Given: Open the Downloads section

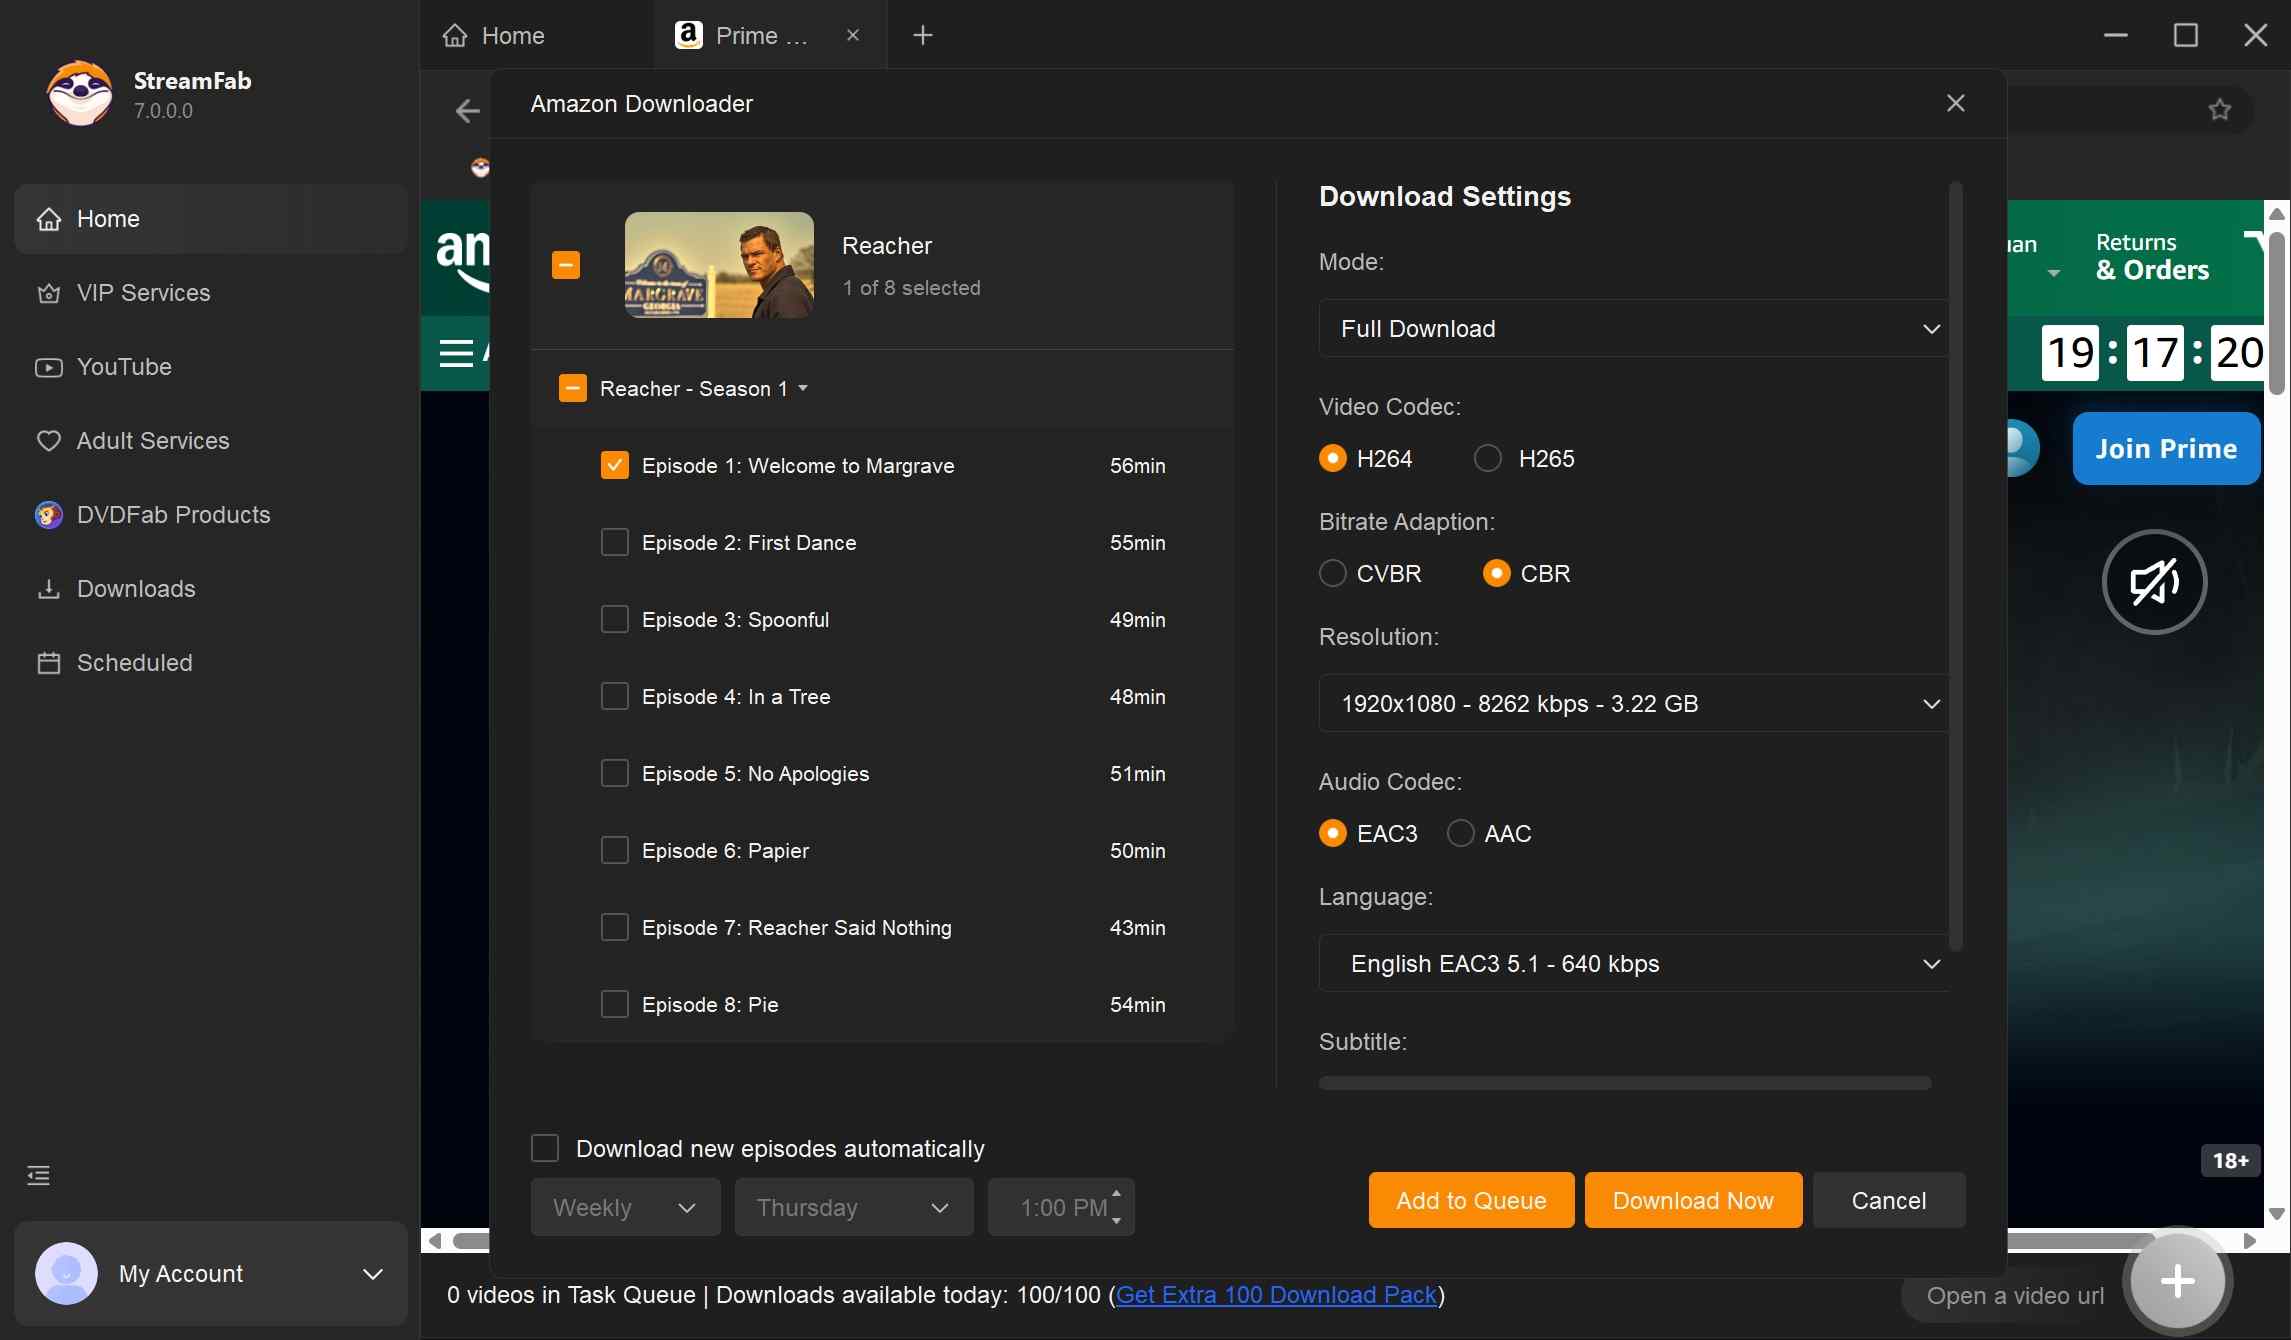Looking at the screenshot, I should [136, 588].
